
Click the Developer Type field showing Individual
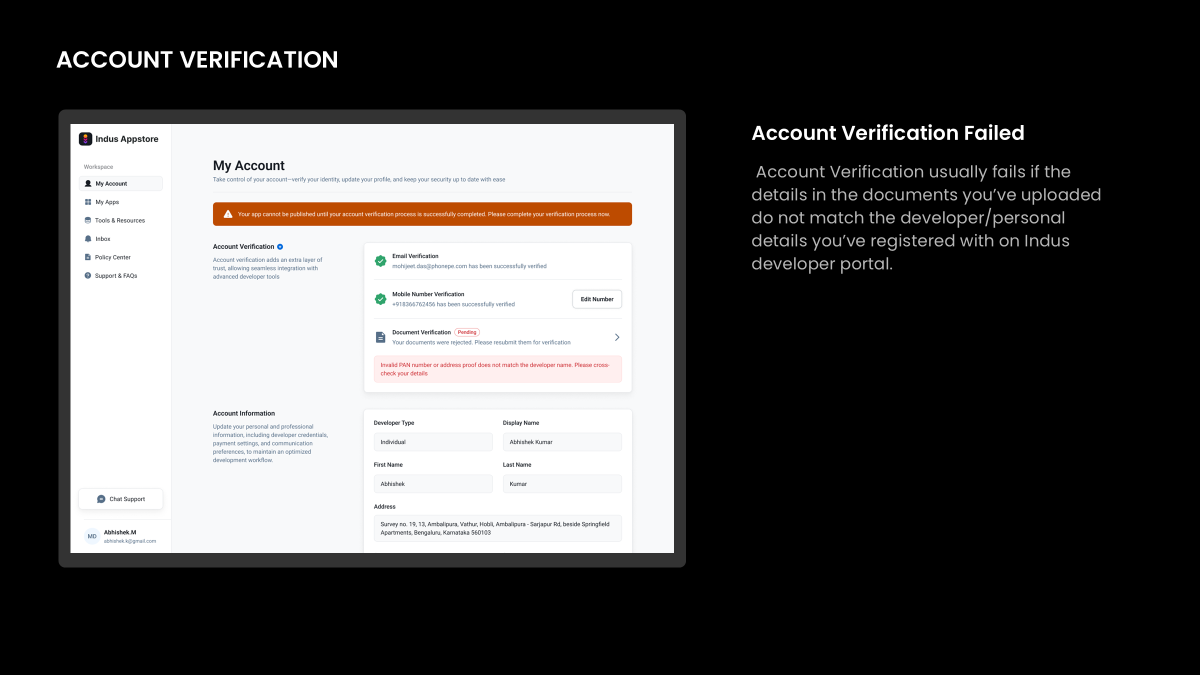coord(433,441)
